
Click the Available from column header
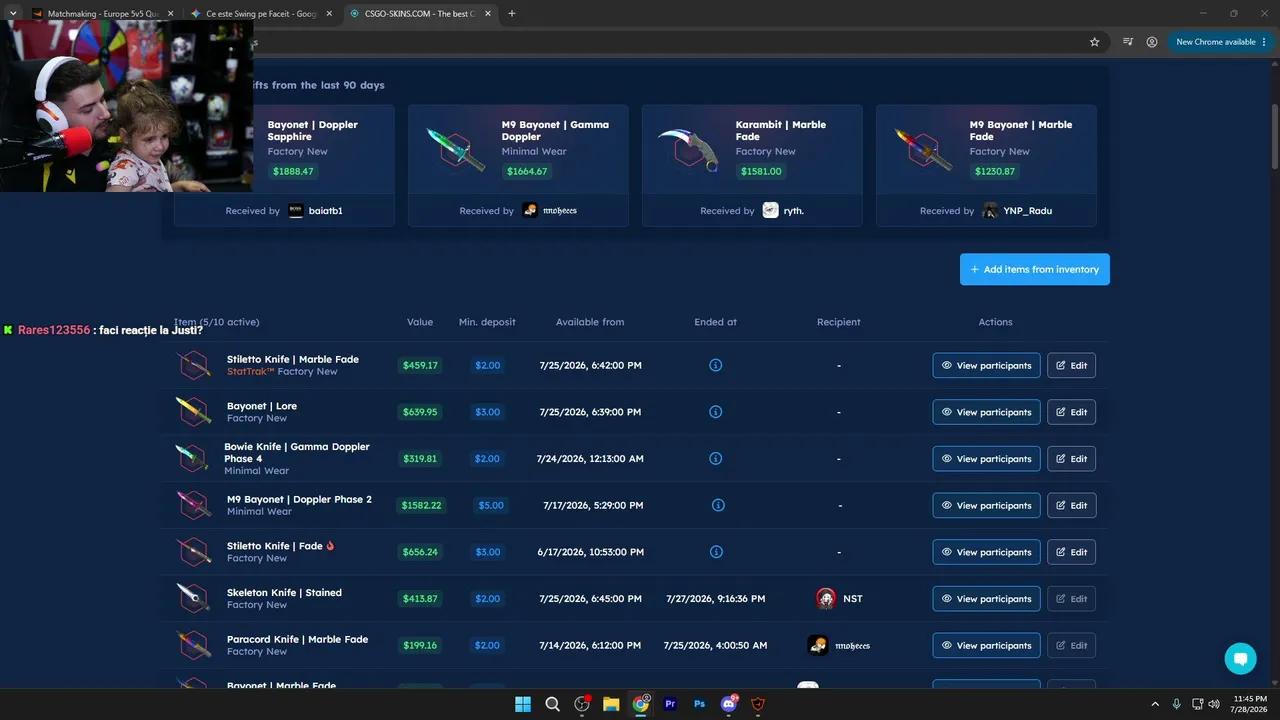pos(590,322)
